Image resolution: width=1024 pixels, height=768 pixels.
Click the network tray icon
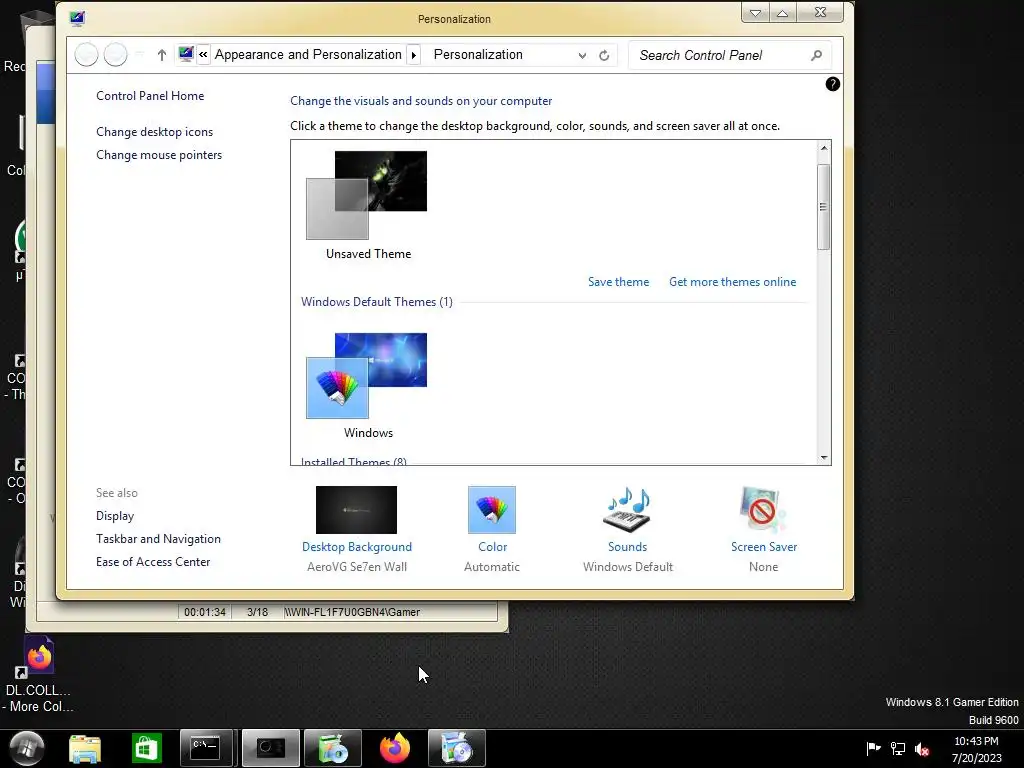[898, 748]
